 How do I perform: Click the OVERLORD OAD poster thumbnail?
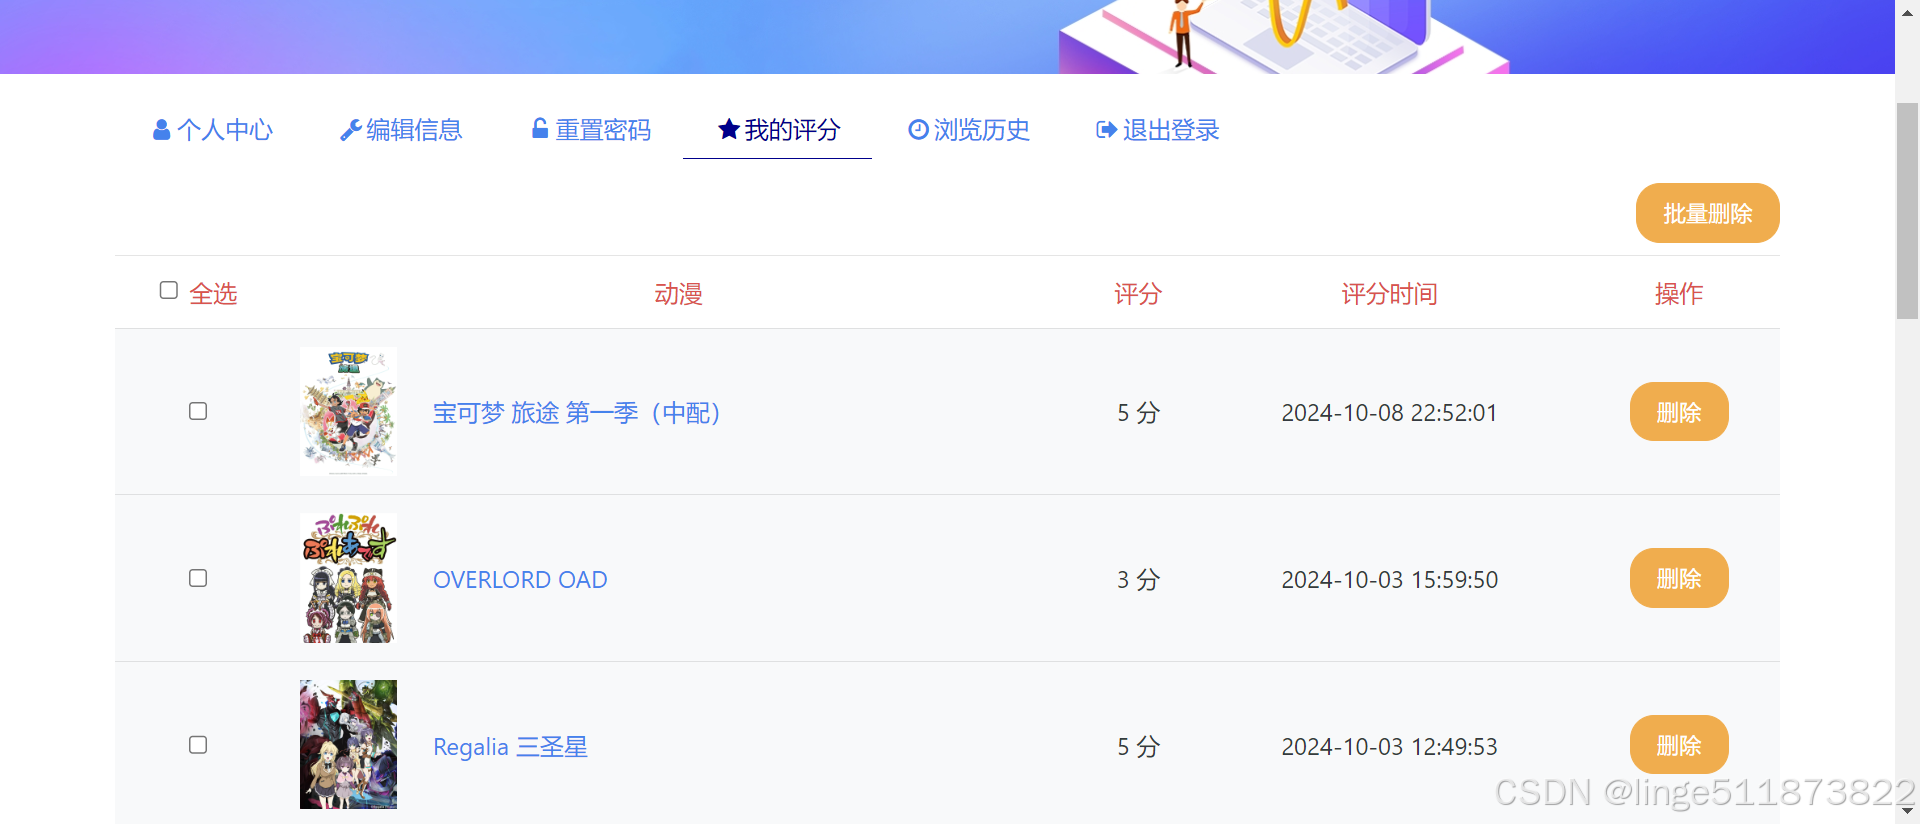click(x=348, y=578)
